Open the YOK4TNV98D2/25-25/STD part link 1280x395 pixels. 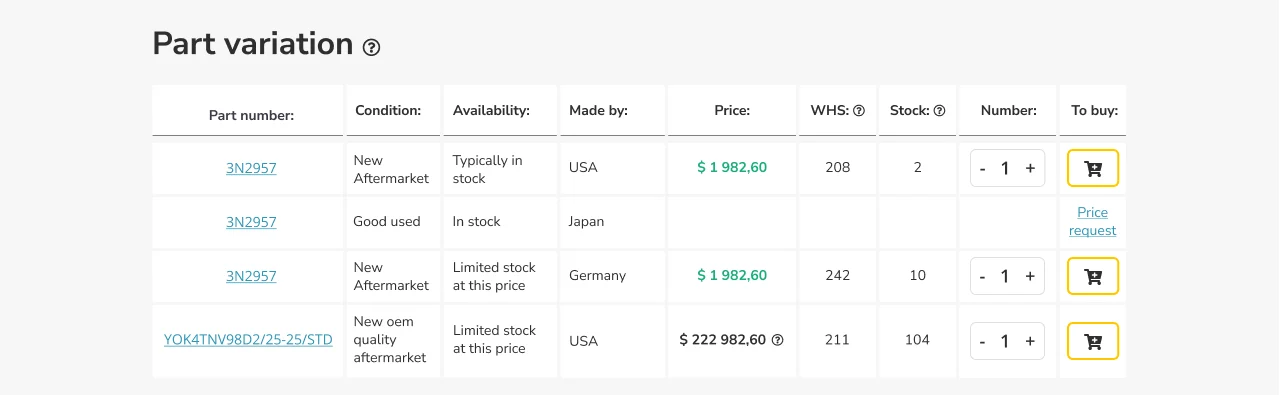(248, 340)
